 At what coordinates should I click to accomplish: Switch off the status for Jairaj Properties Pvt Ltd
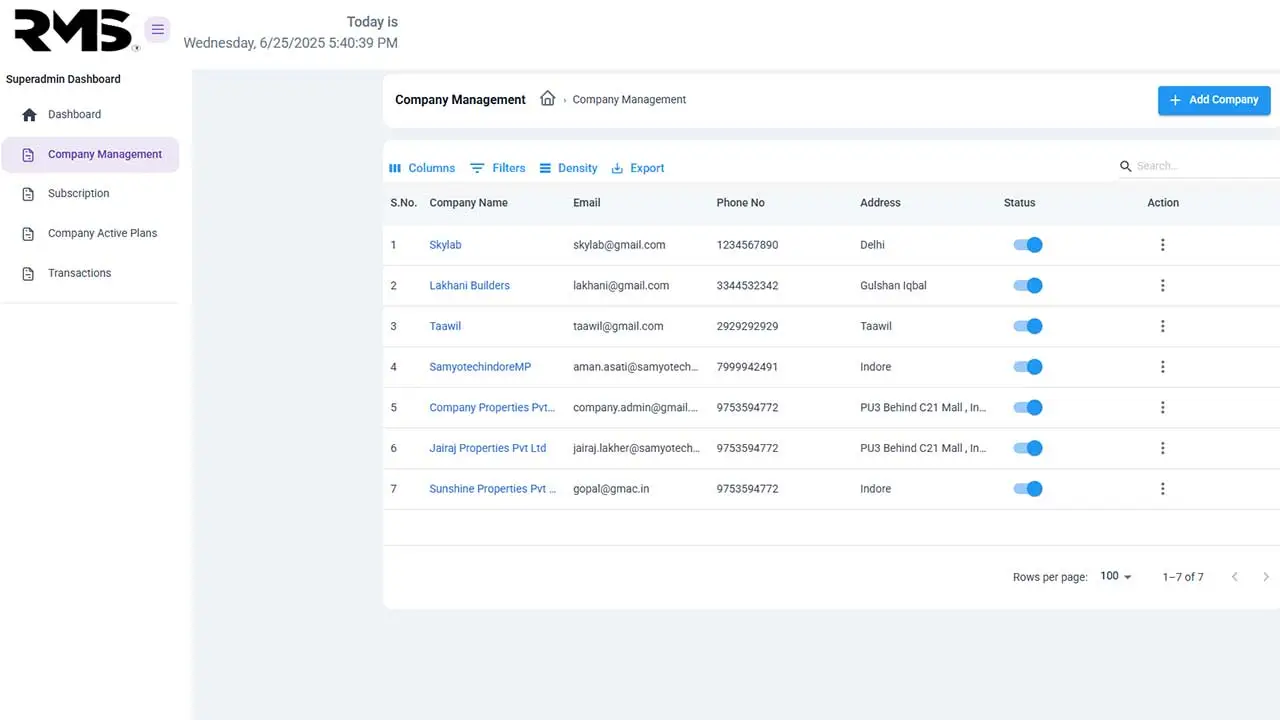(1028, 448)
